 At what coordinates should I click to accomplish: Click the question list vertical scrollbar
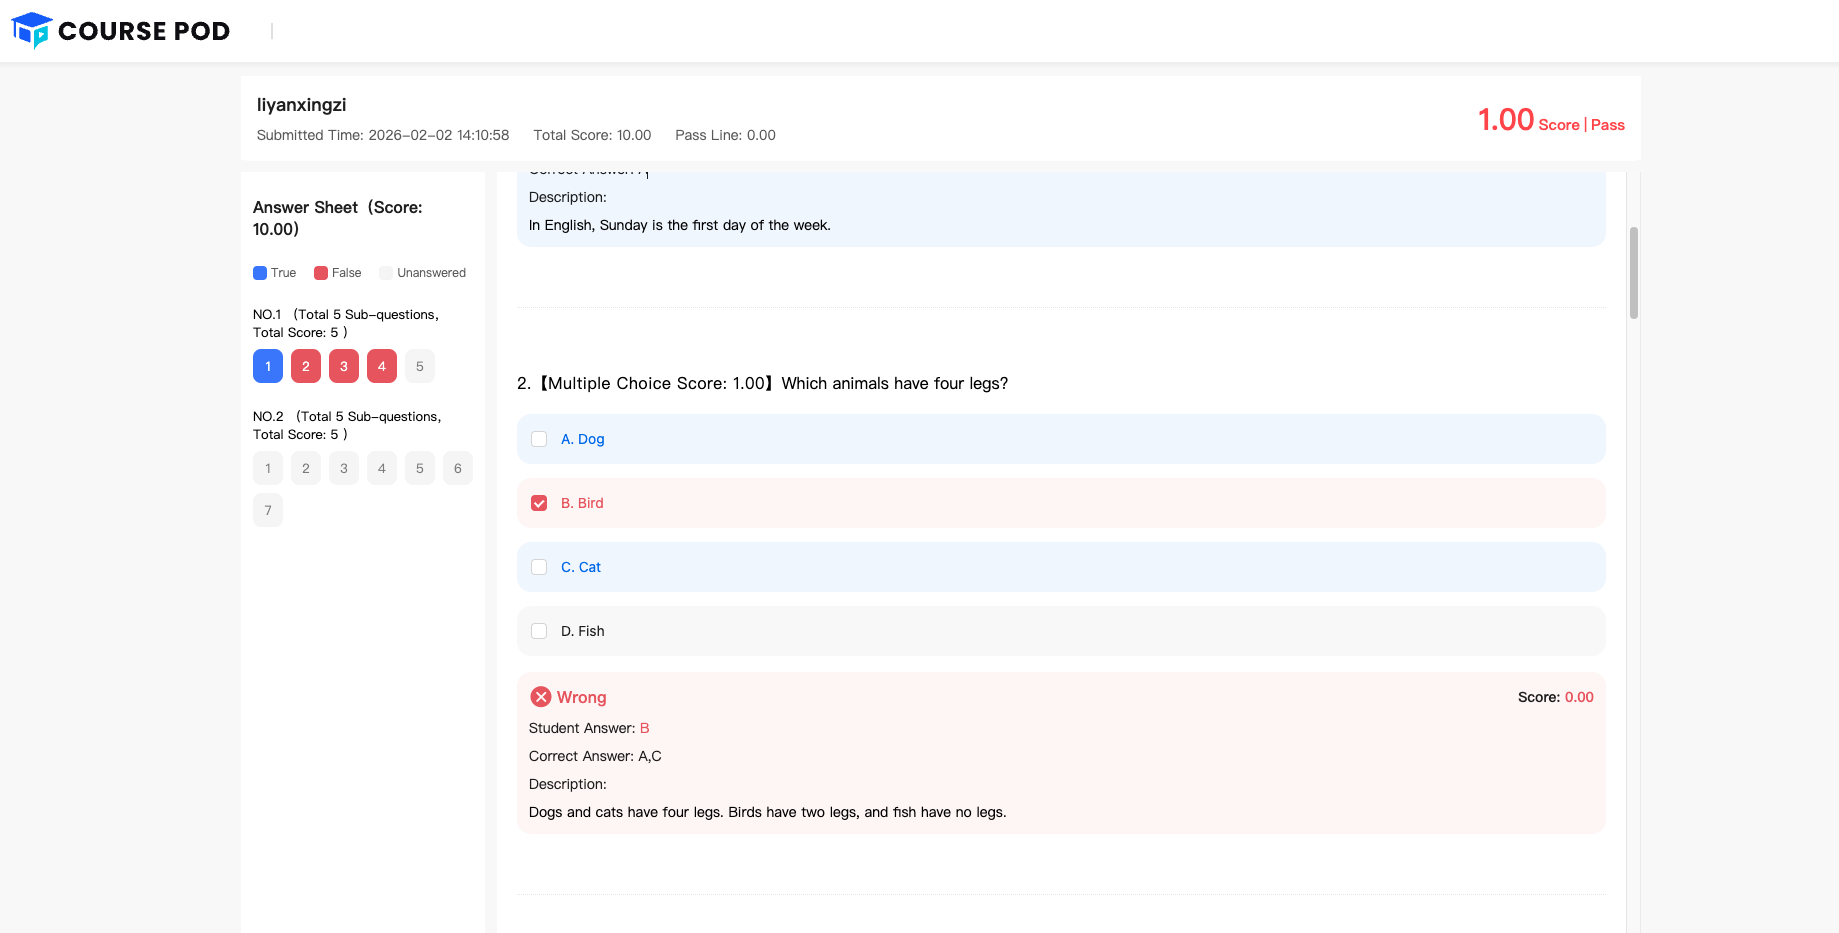1633,272
